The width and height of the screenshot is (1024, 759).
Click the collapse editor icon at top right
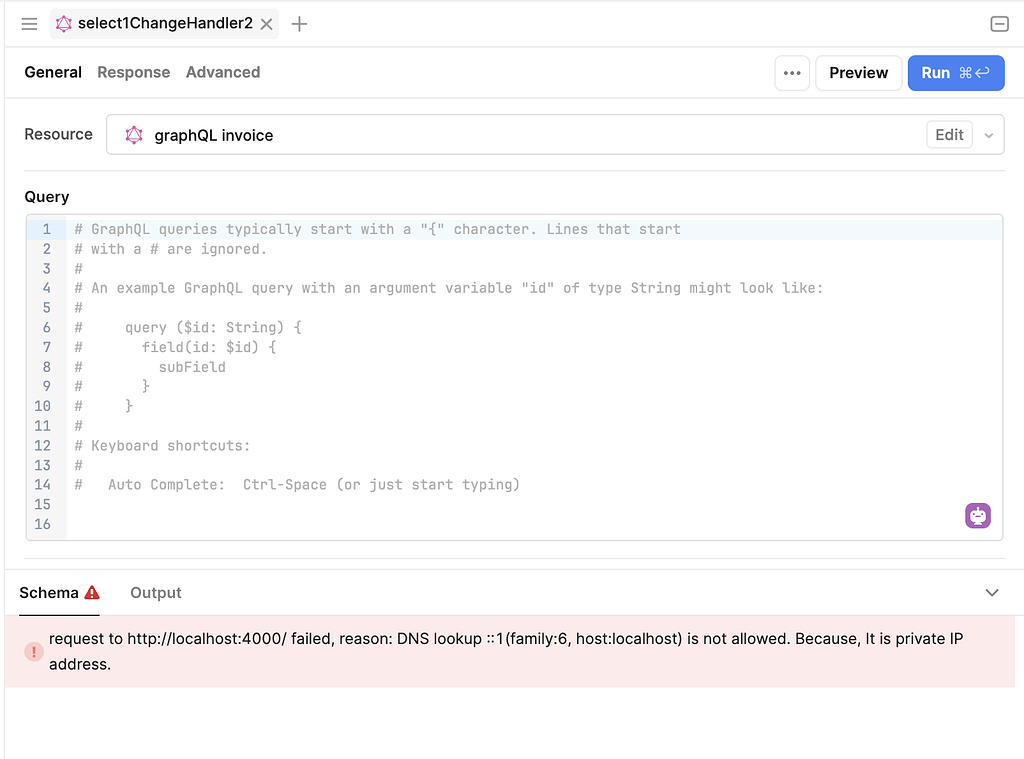point(999,23)
